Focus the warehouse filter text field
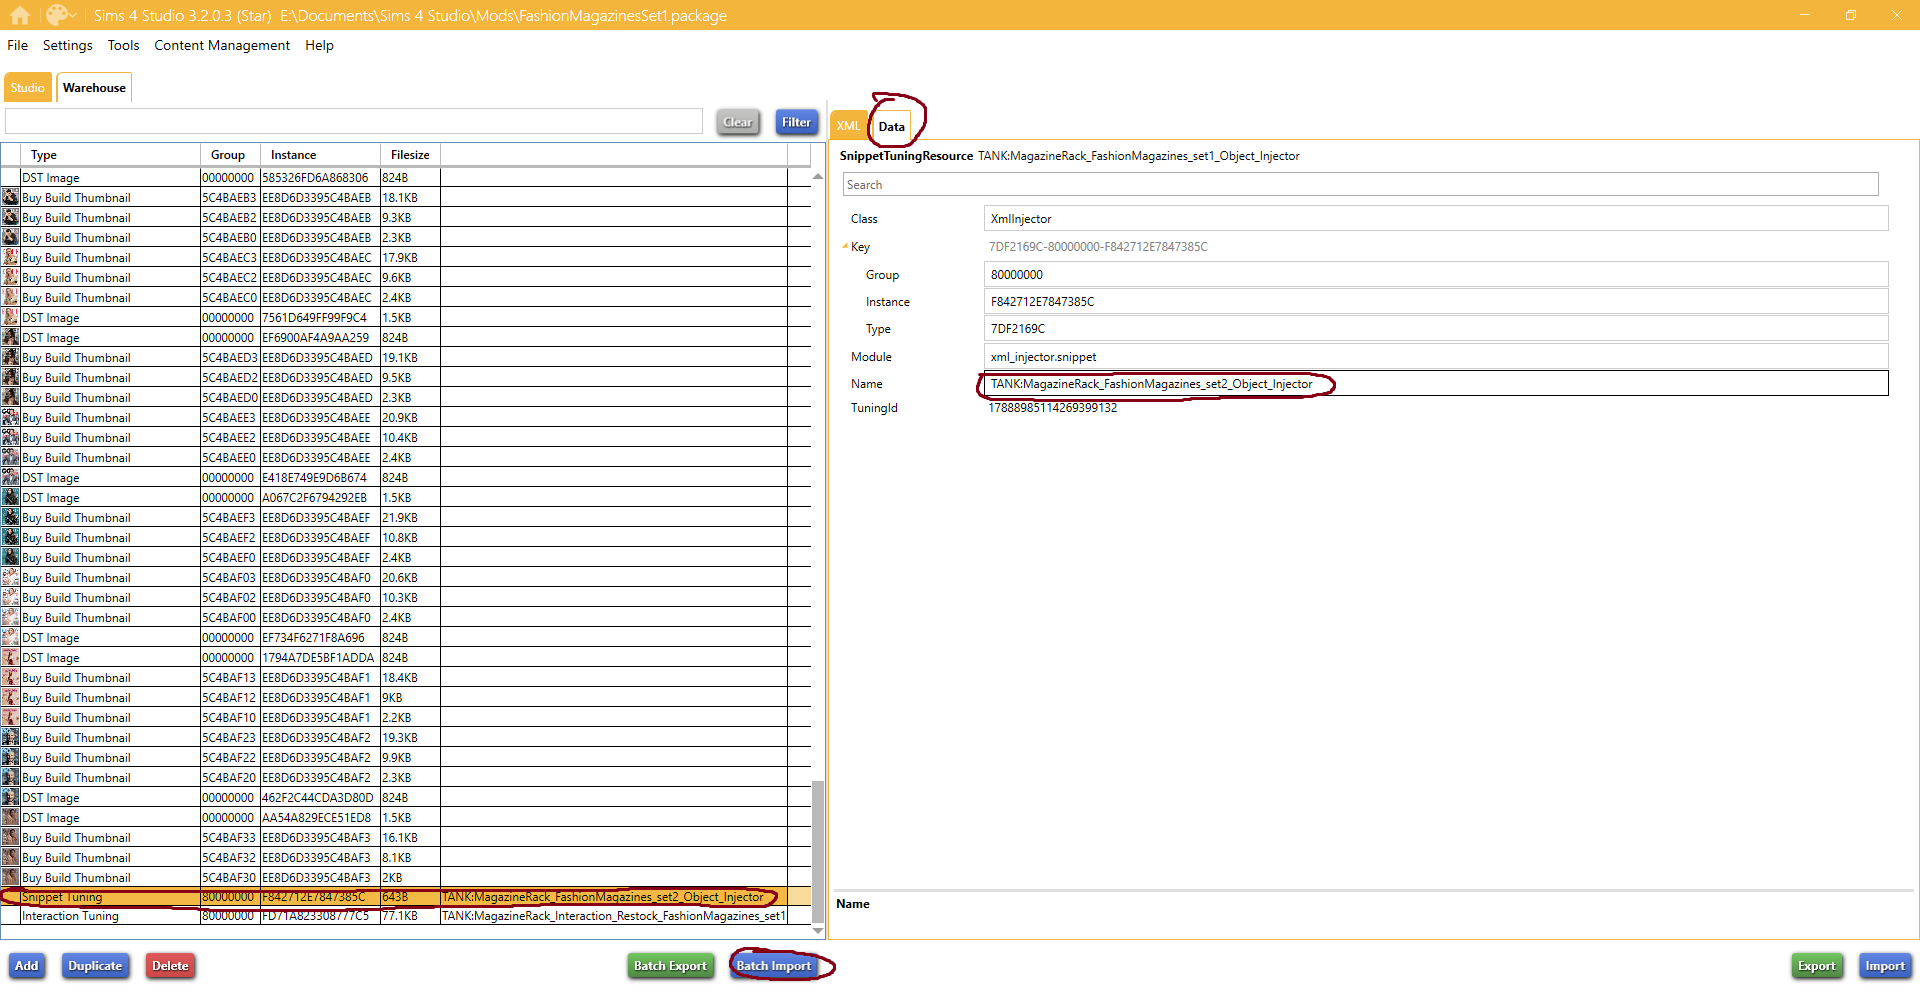Screen dimensions: 1920x992 pos(354,121)
